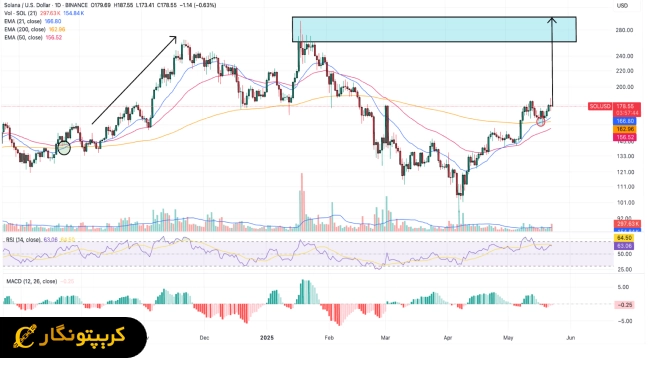Select the EMA (200, close) legend label
The height and width of the screenshot is (365, 650).
25,29
